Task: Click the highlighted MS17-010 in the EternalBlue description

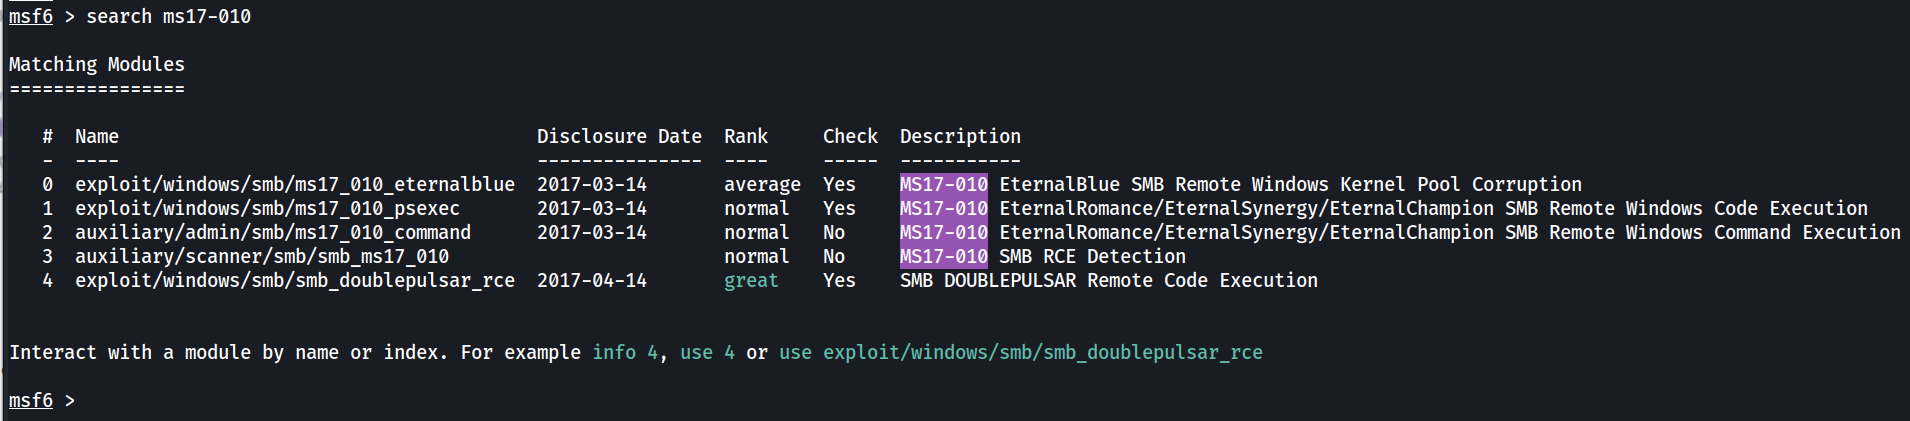Action: coord(943,185)
